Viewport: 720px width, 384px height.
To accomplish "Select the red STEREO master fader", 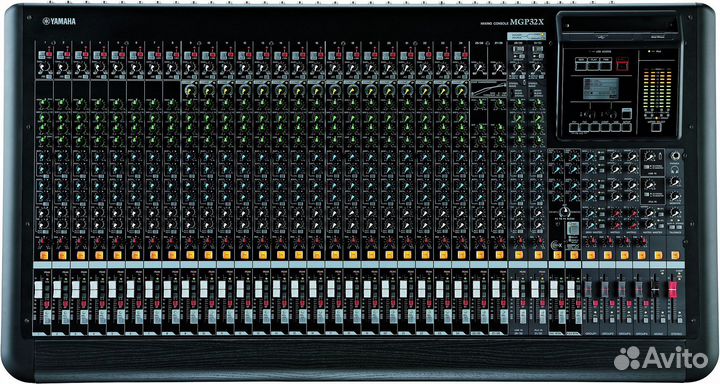I will click(674, 290).
